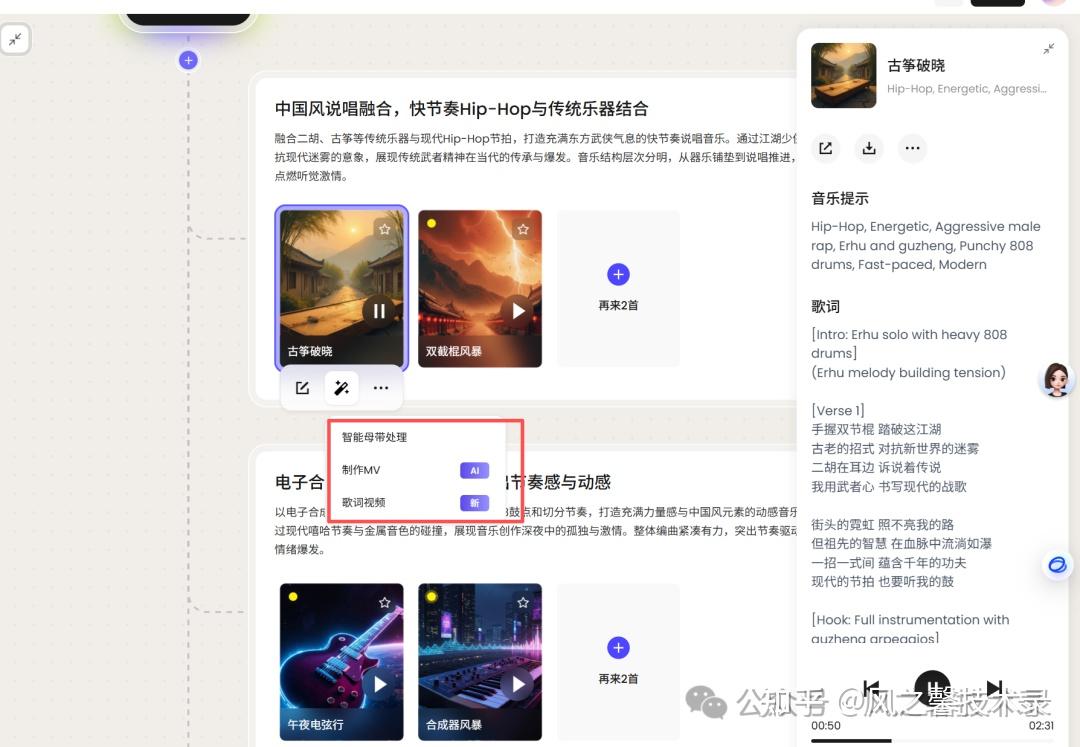Click the more options dots in the right panel
Screen dimensions: 1080x747
(x=912, y=148)
